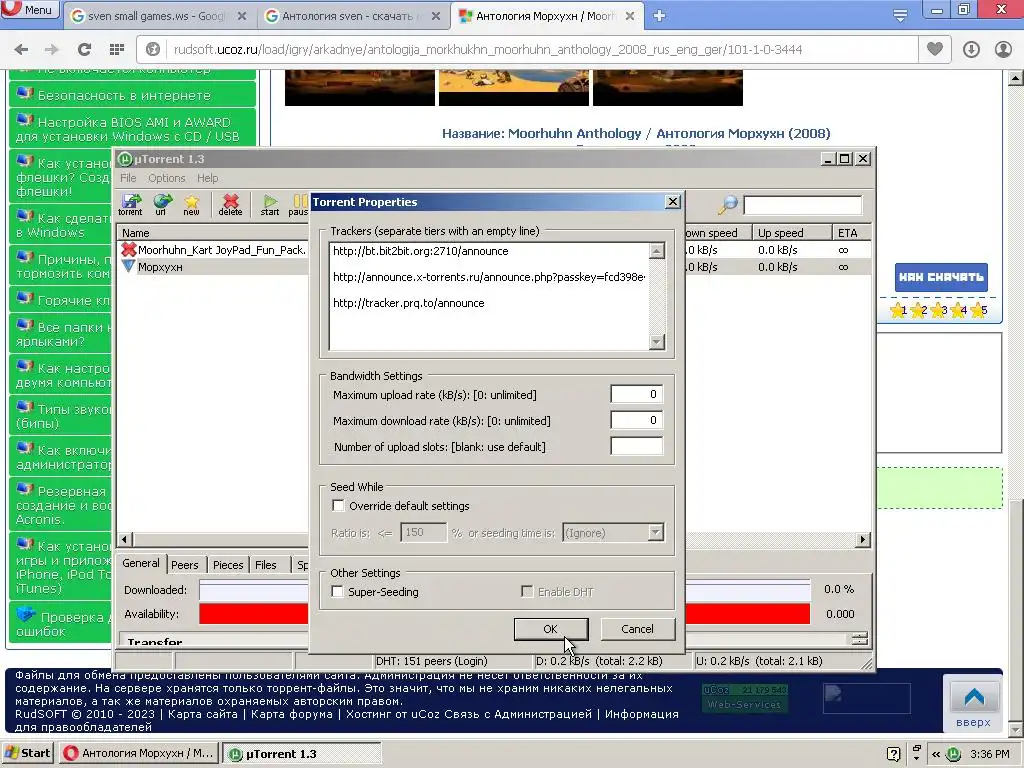Image resolution: width=1024 pixels, height=768 pixels.
Task: Rate the file with the first star
Action: pos(898,310)
